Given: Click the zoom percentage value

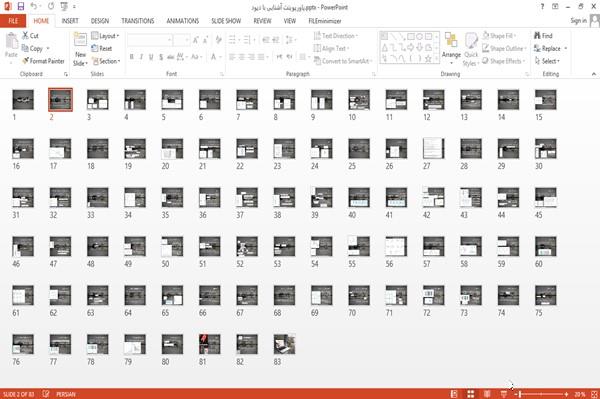Looking at the screenshot, I should coord(579,394).
